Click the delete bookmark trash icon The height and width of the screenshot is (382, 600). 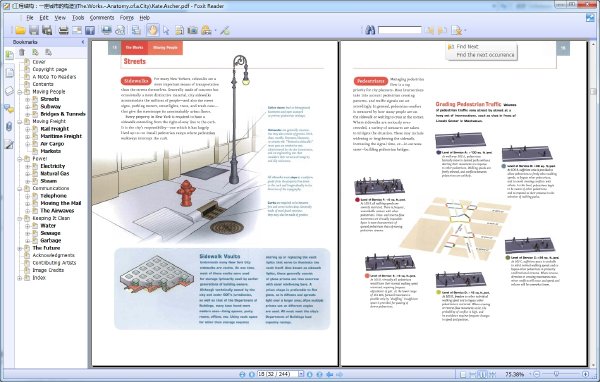click(22, 52)
